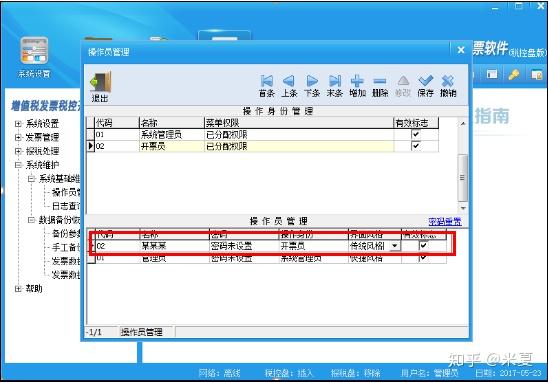Click scroll up arrow of role list
The width and height of the screenshot is (548, 383).
(x=463, y=123)
